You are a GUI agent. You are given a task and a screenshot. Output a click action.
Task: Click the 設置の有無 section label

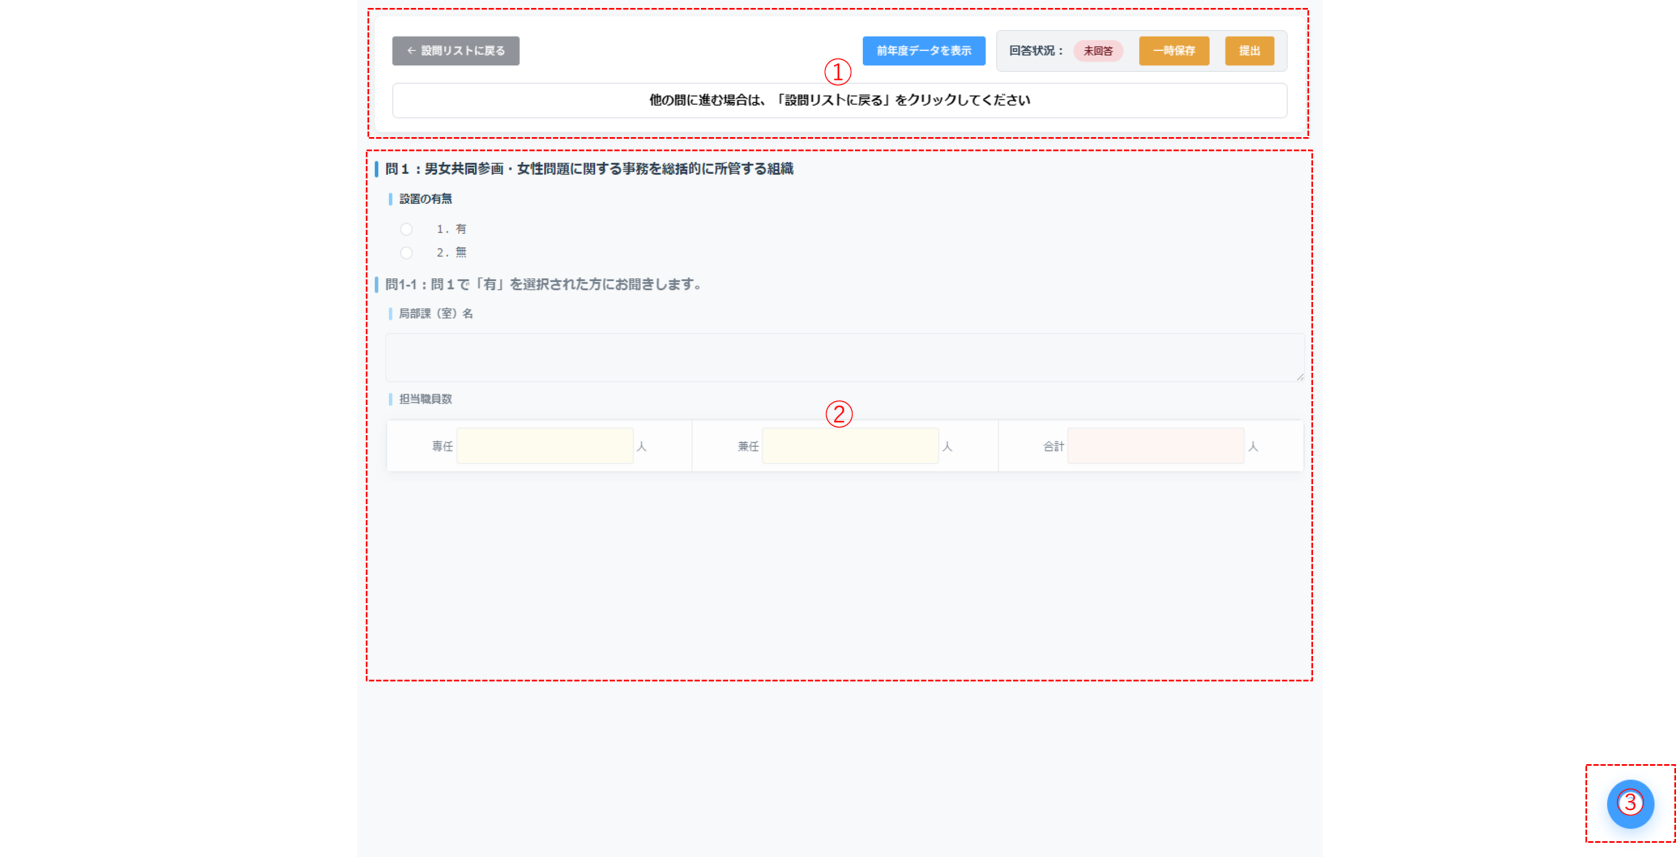(425, 199)
